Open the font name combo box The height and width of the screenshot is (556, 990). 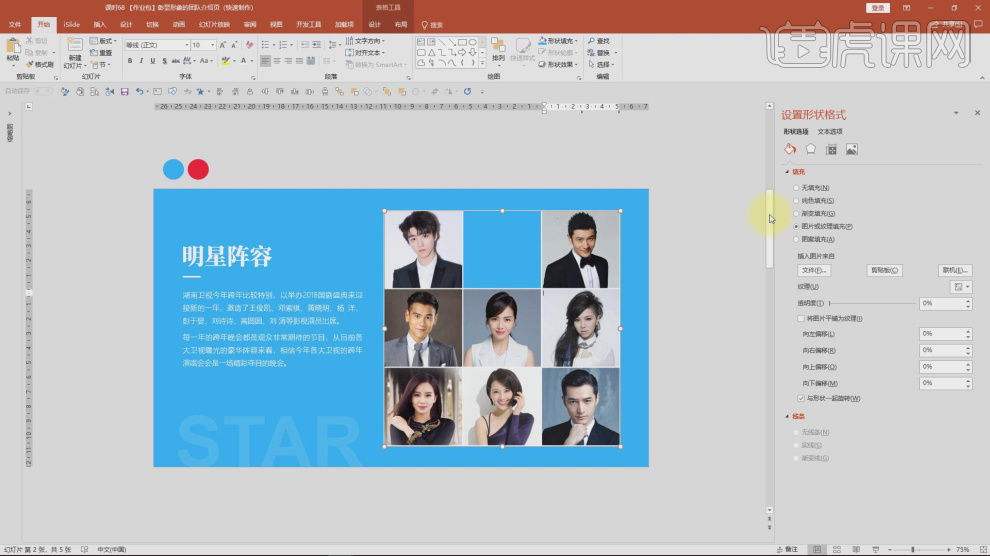[156, 45]
